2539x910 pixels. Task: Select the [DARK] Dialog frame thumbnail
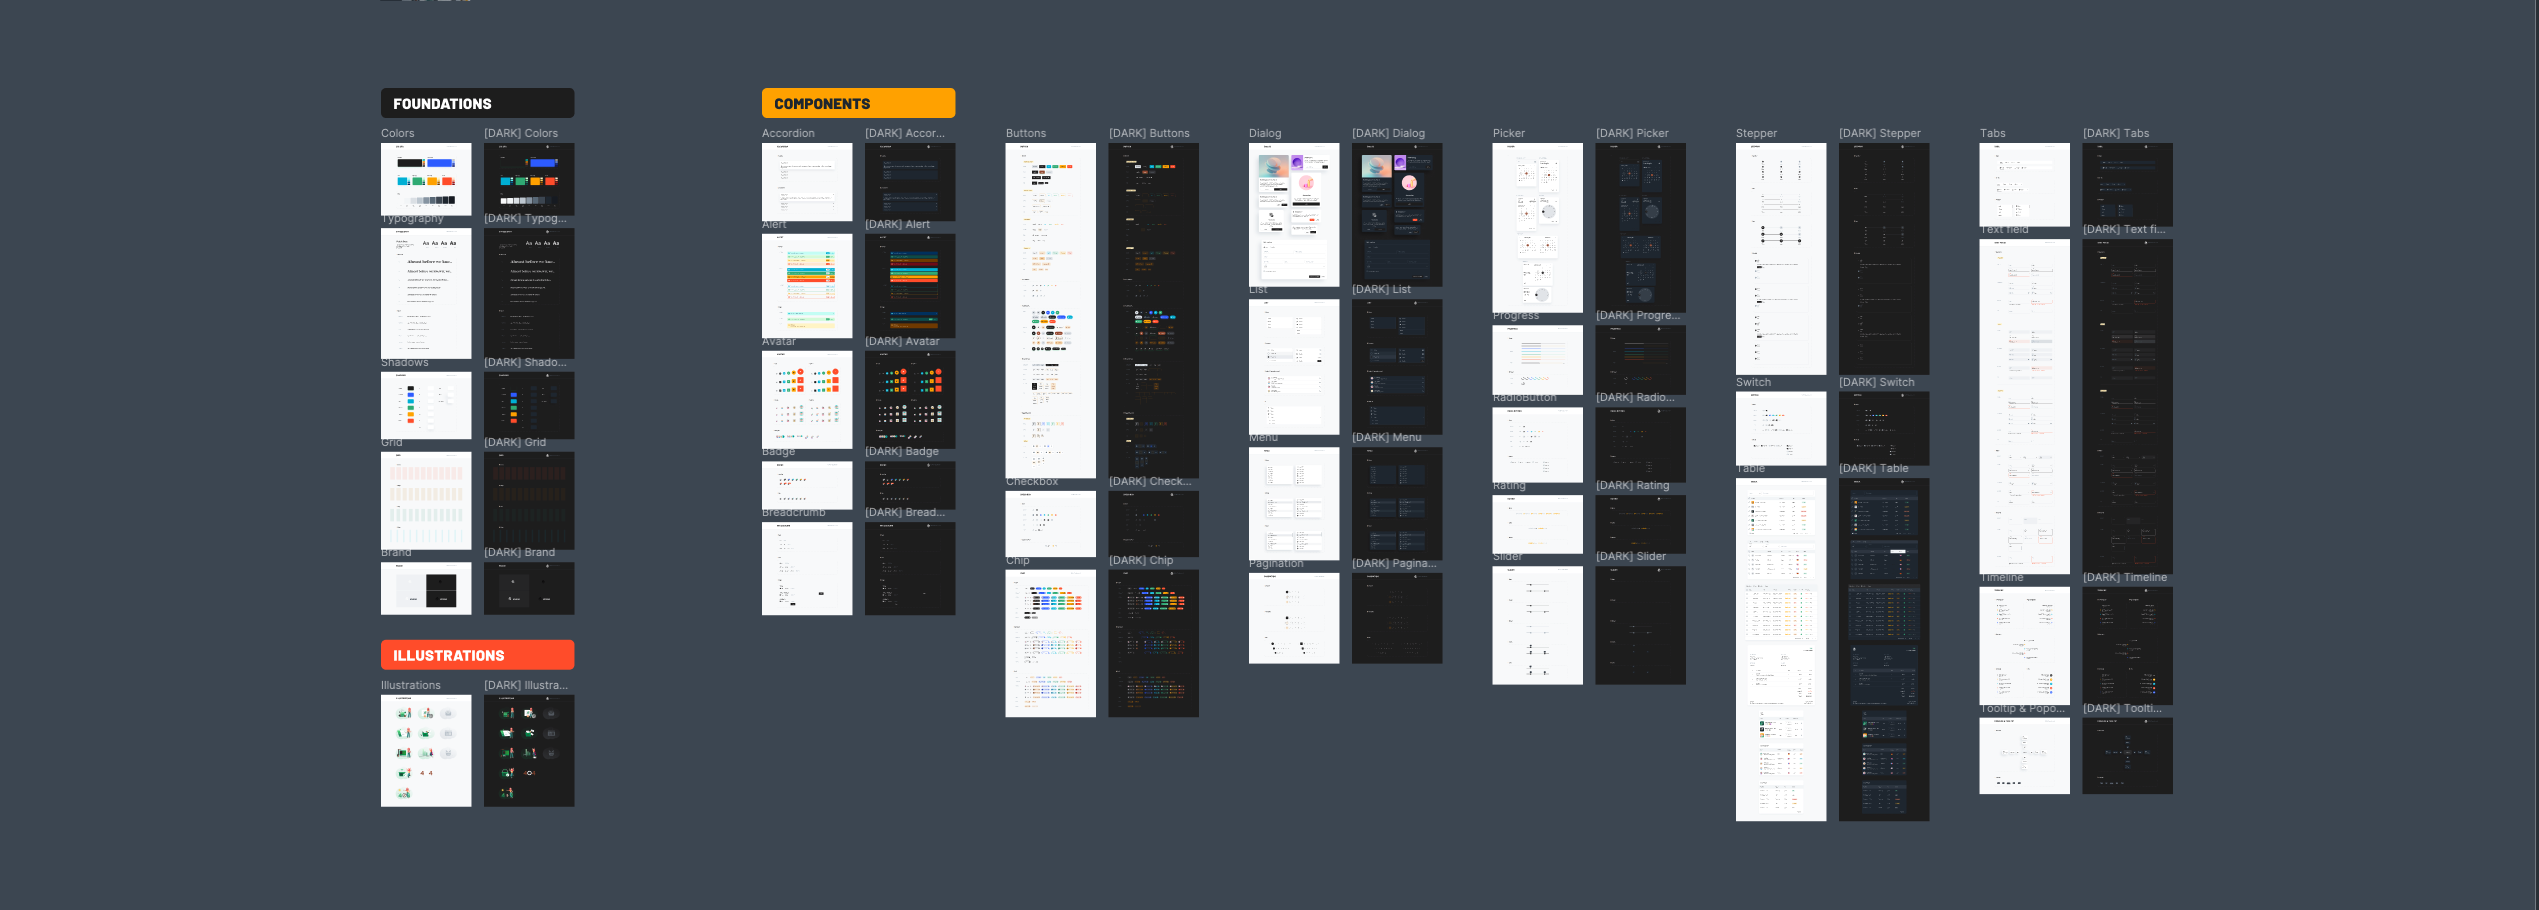(x=1397, y=214)
